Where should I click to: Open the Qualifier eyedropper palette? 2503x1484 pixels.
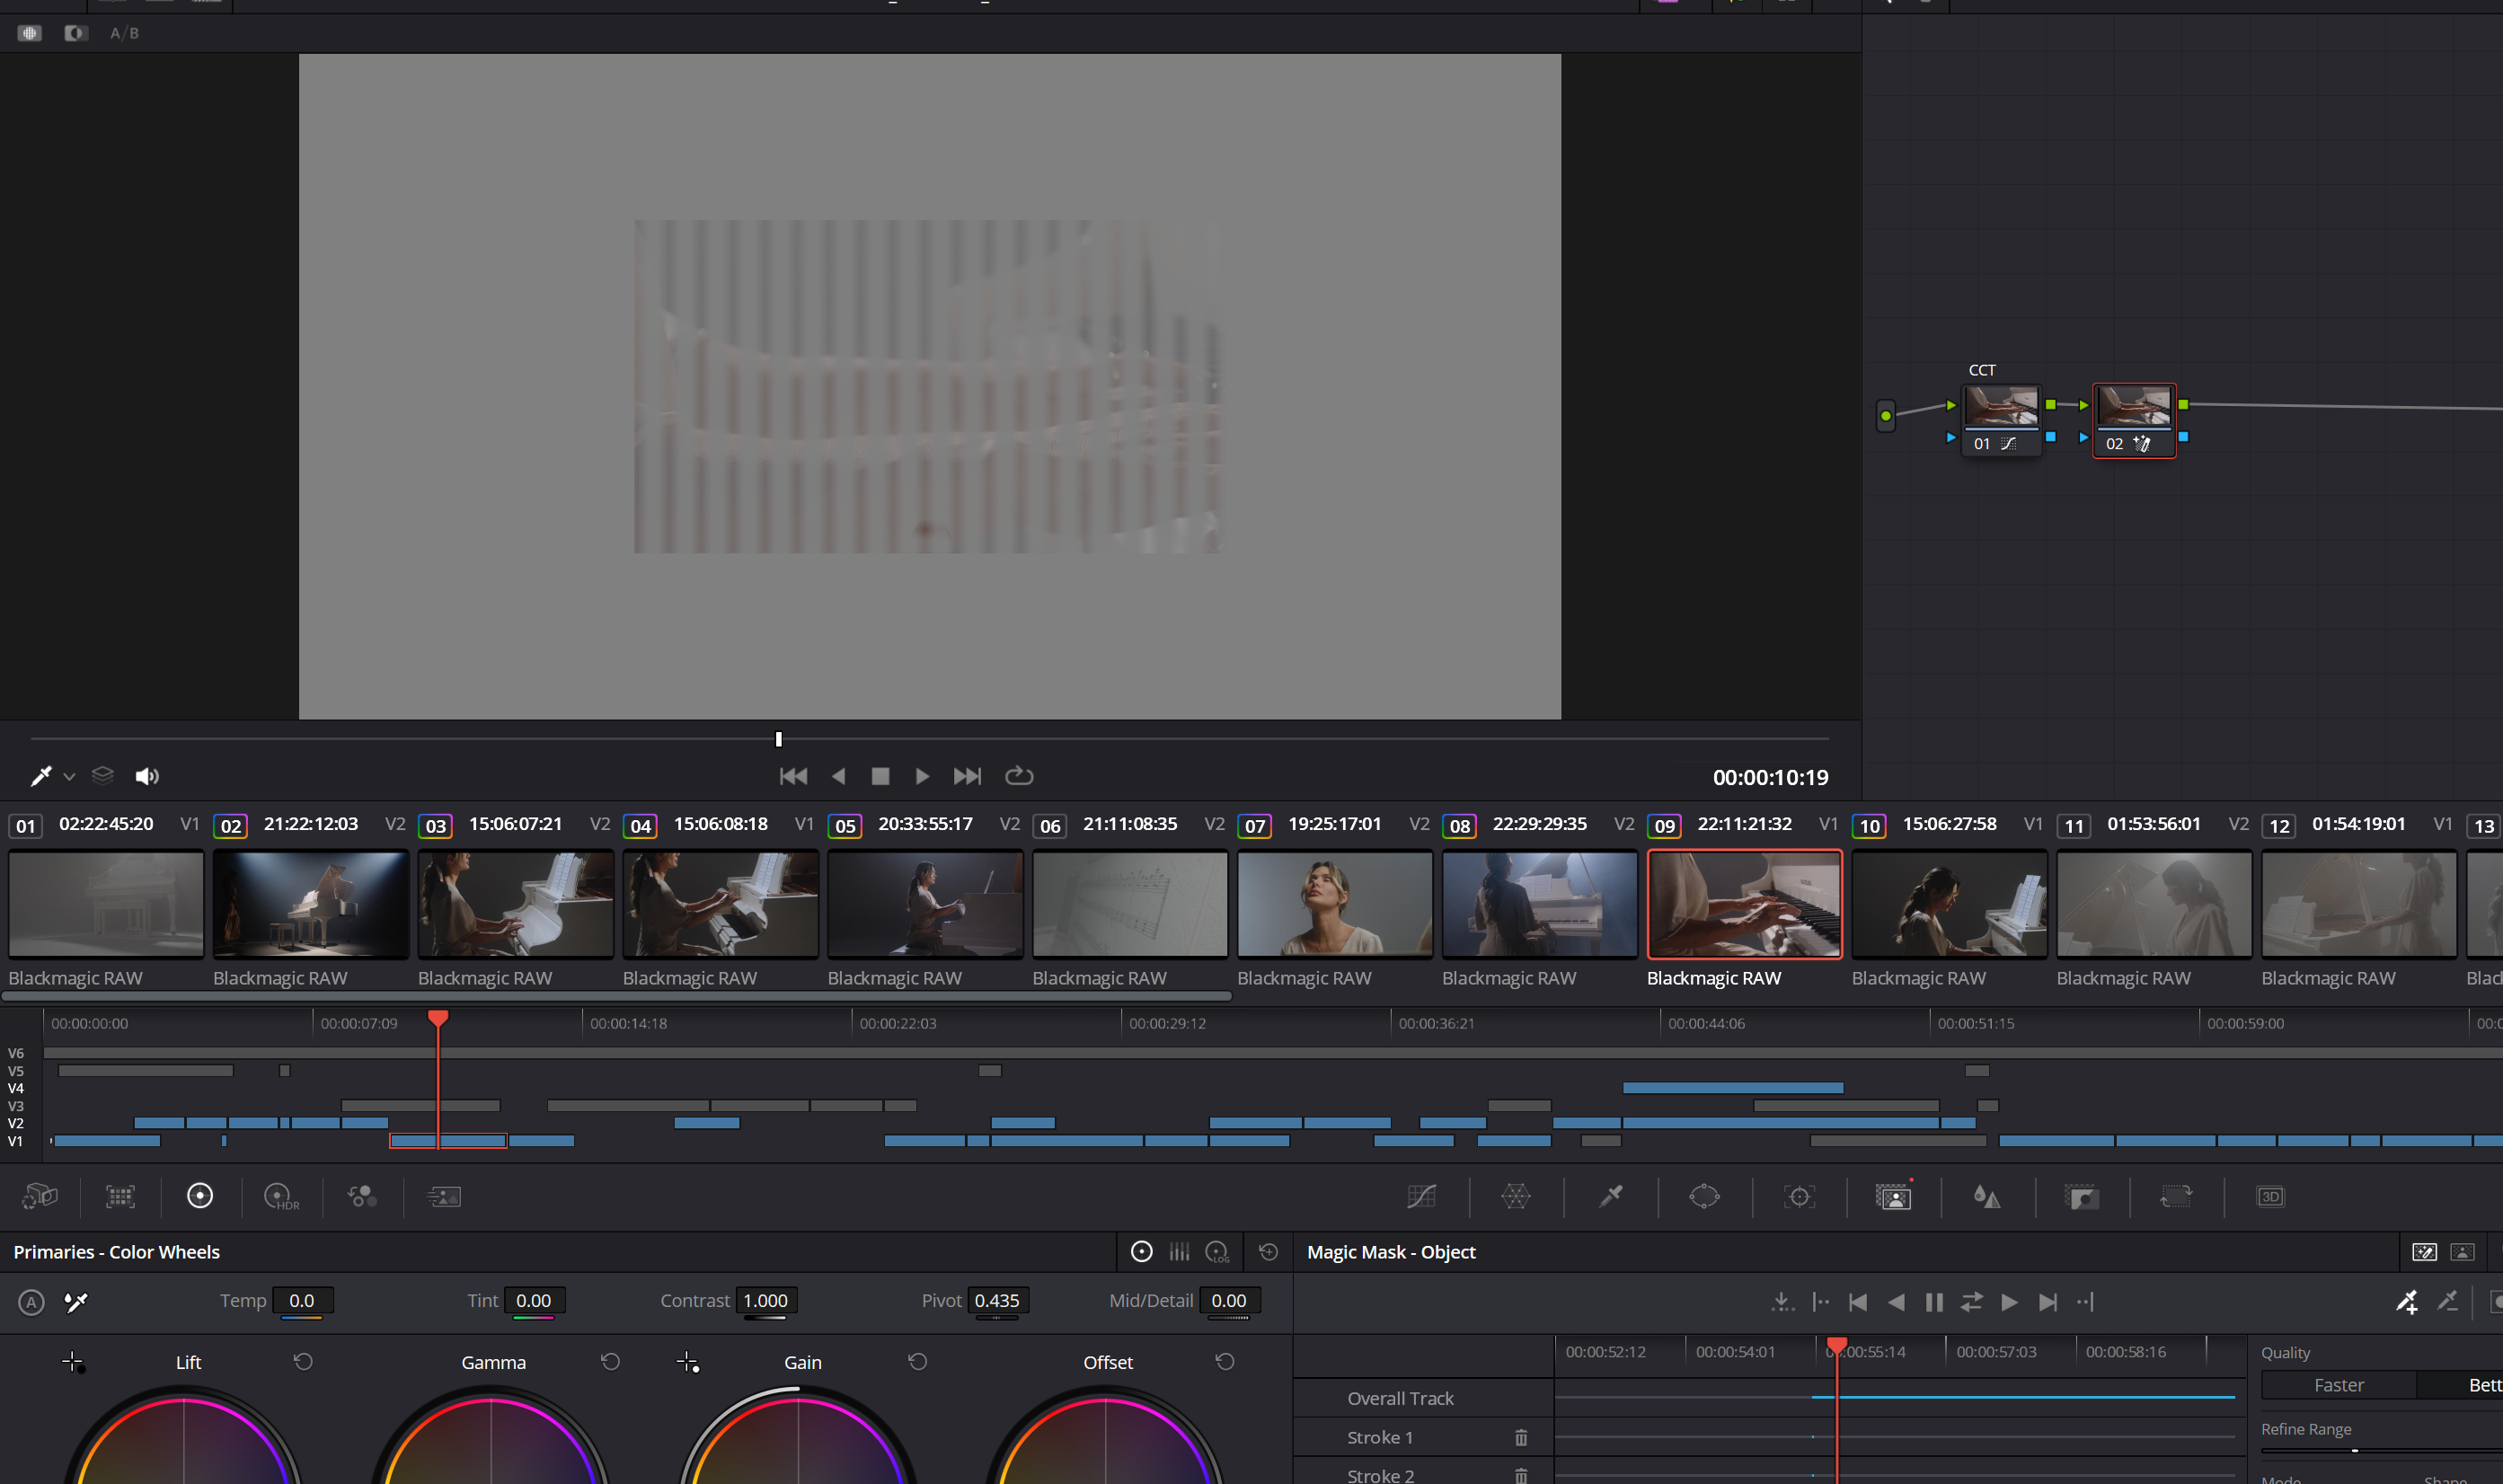coord(1610,1196)
